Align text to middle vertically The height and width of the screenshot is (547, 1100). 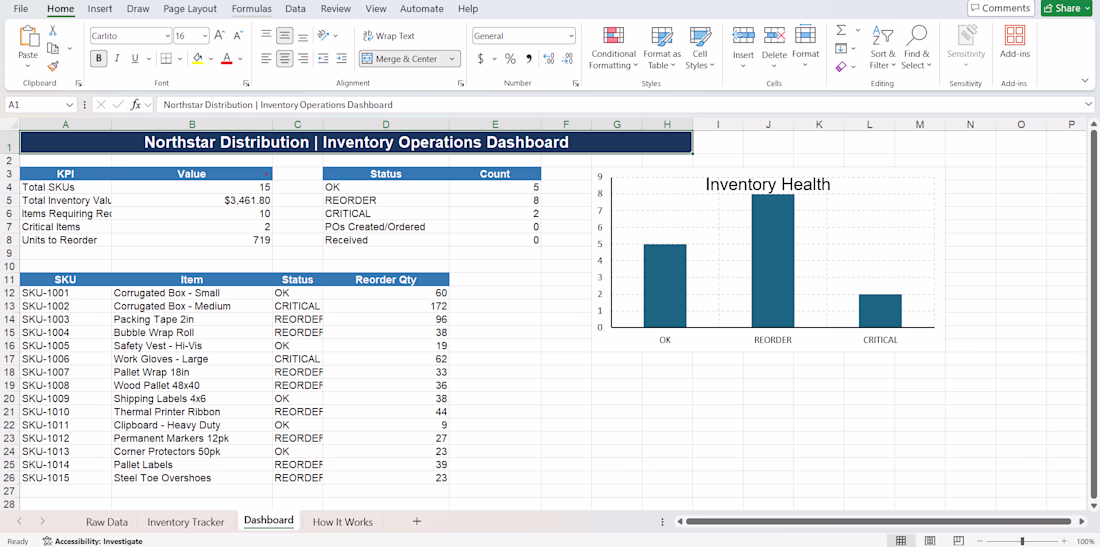(x=284, y=35)
